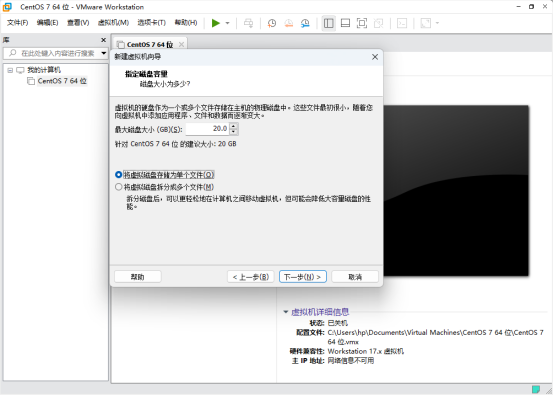The image size is (554, 395).
Task: Increase disk size with up spinner arrow
Action: pos(234,126)
